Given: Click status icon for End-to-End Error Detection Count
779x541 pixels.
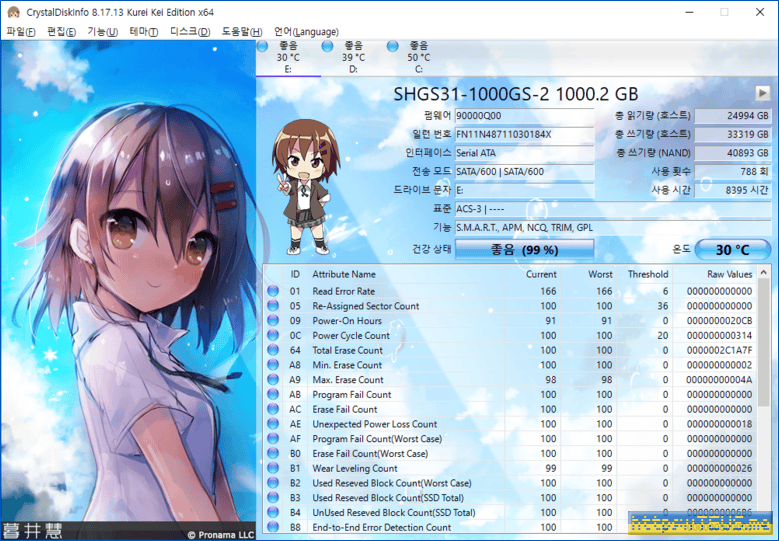Looking at the screenshot, I should [273, 527].
